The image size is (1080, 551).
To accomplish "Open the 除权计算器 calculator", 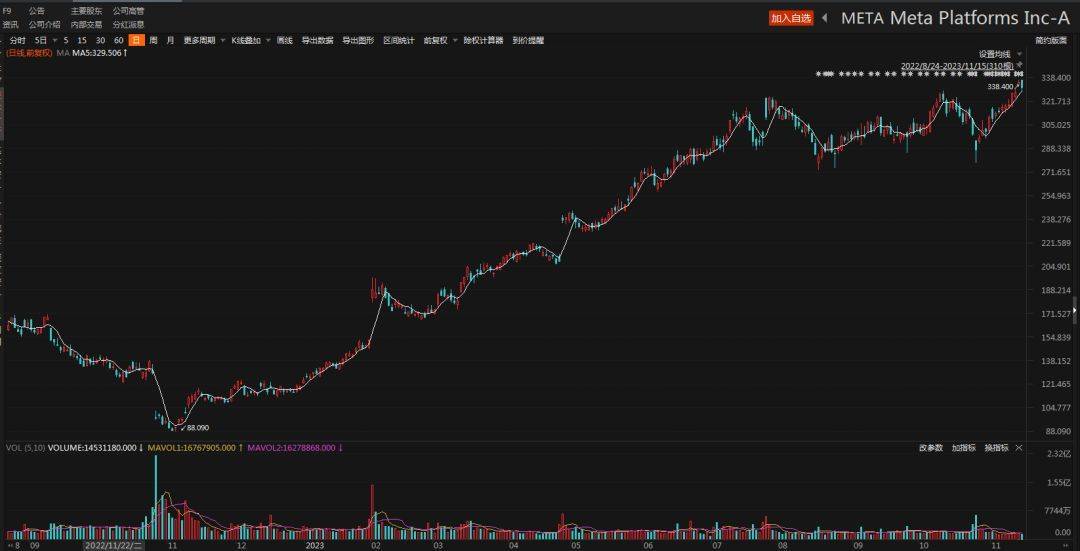I will (483, 40).
